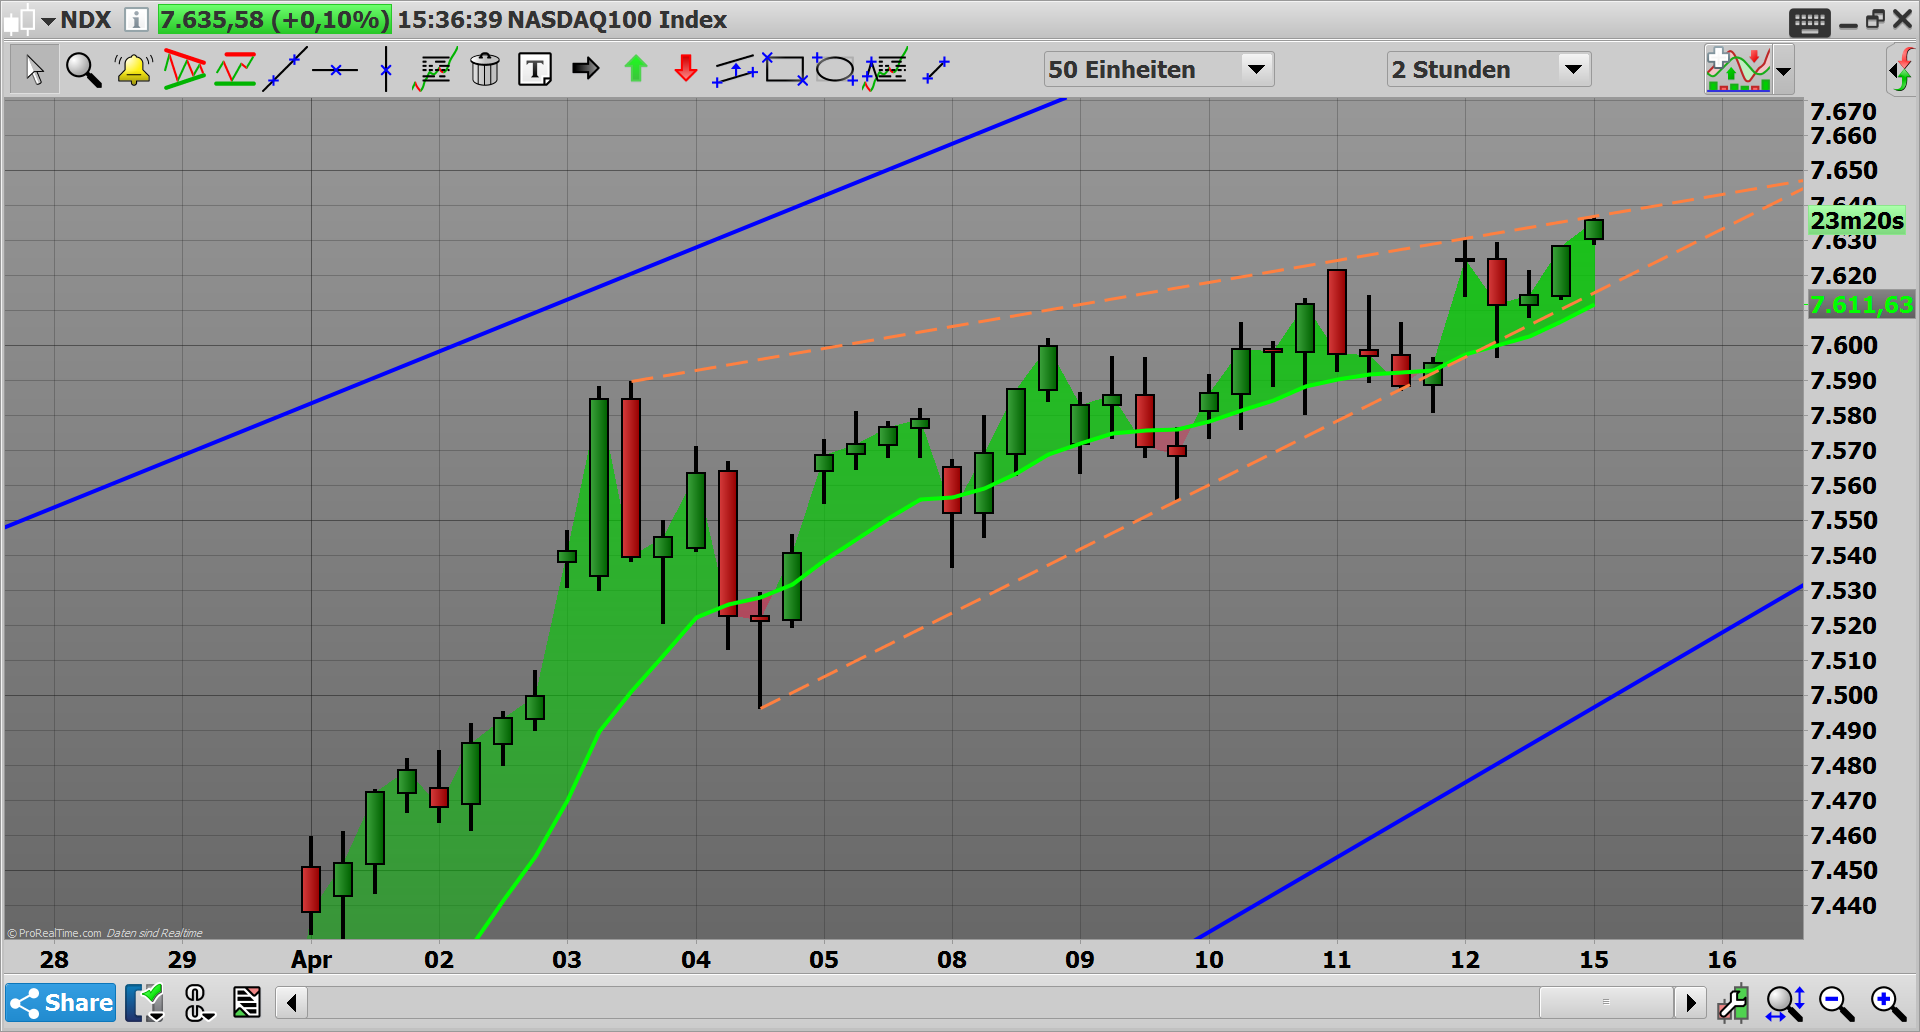Zoom out the chart

(x=1836, y=1002)
